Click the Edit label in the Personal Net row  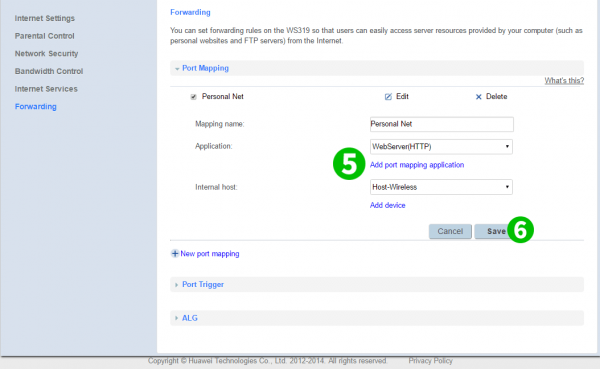[x=402, y=96]
